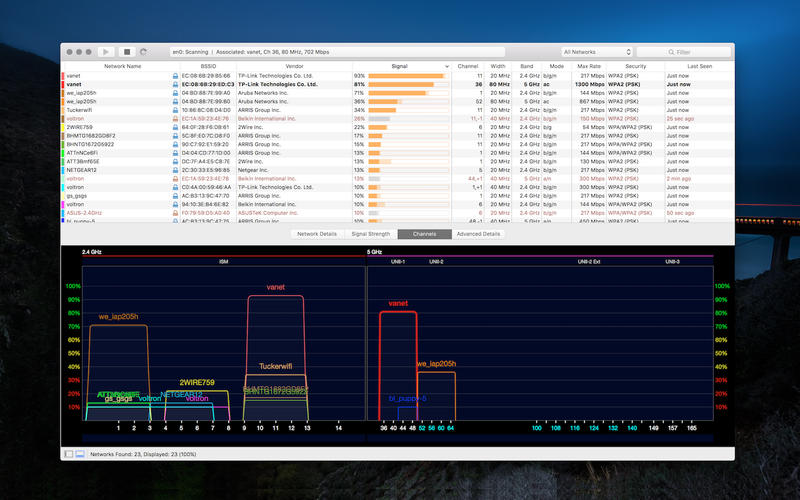Click BSSID 04:BD:88:7E:99:A0 cell
Viewport: 800px width, 500px height.
point(206,93)
